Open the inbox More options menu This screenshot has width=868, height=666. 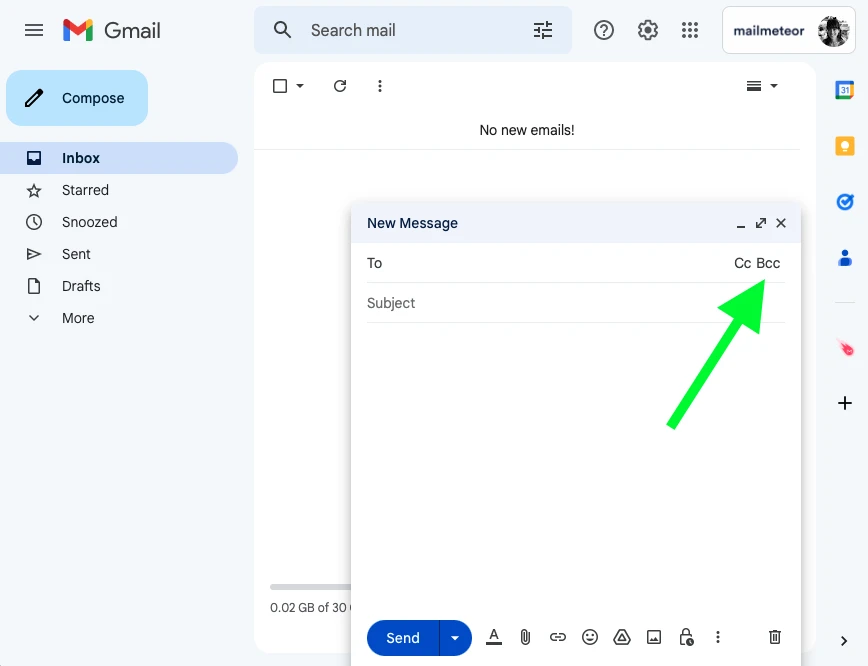click(380, 86)
